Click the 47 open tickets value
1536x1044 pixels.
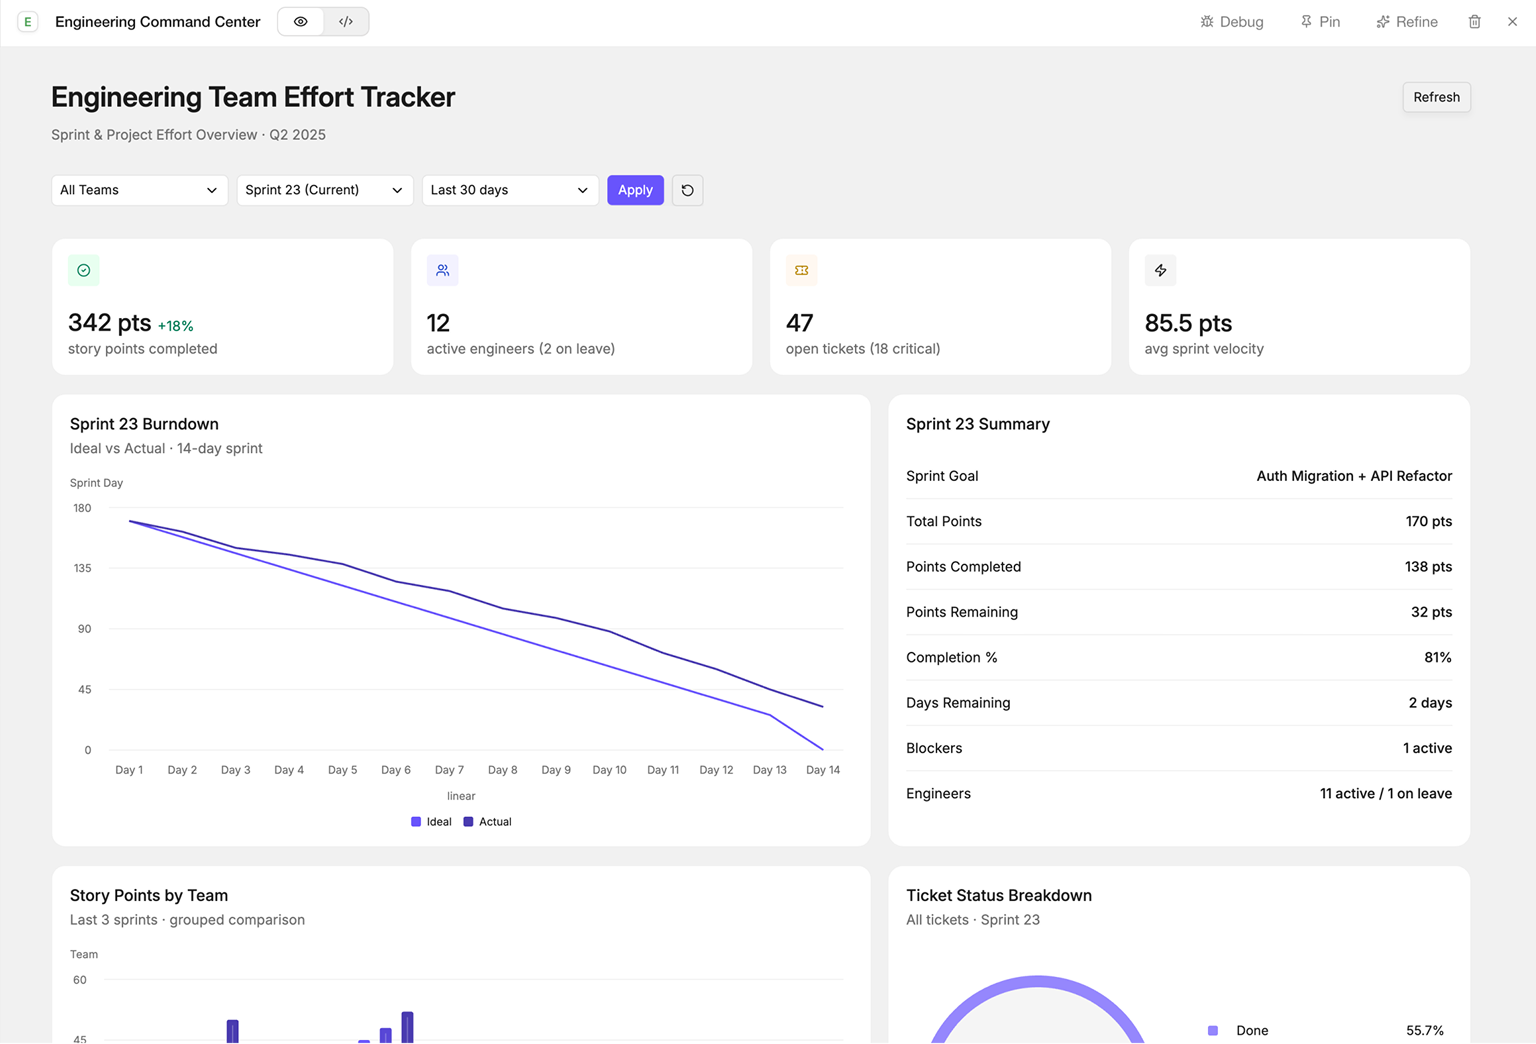(x=799, y=323)
